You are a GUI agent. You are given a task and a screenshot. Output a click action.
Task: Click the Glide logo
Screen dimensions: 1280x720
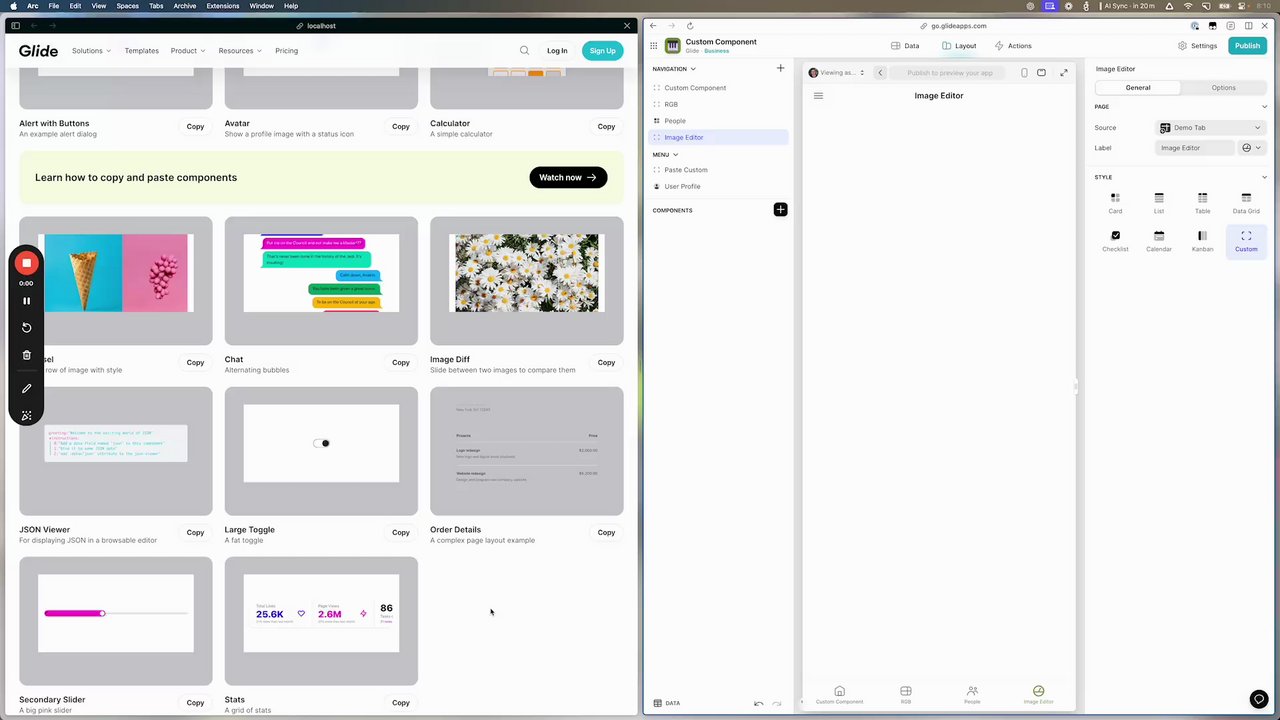click(38, 50)
